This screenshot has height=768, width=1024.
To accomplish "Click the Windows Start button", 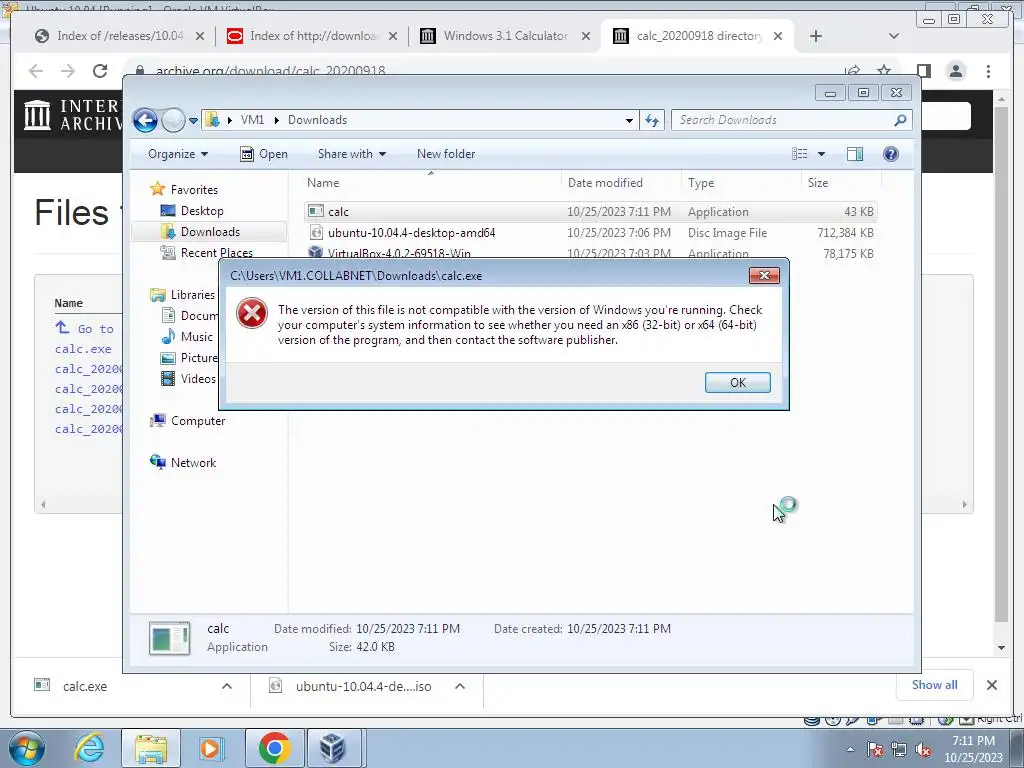I will tap(27, 748).
